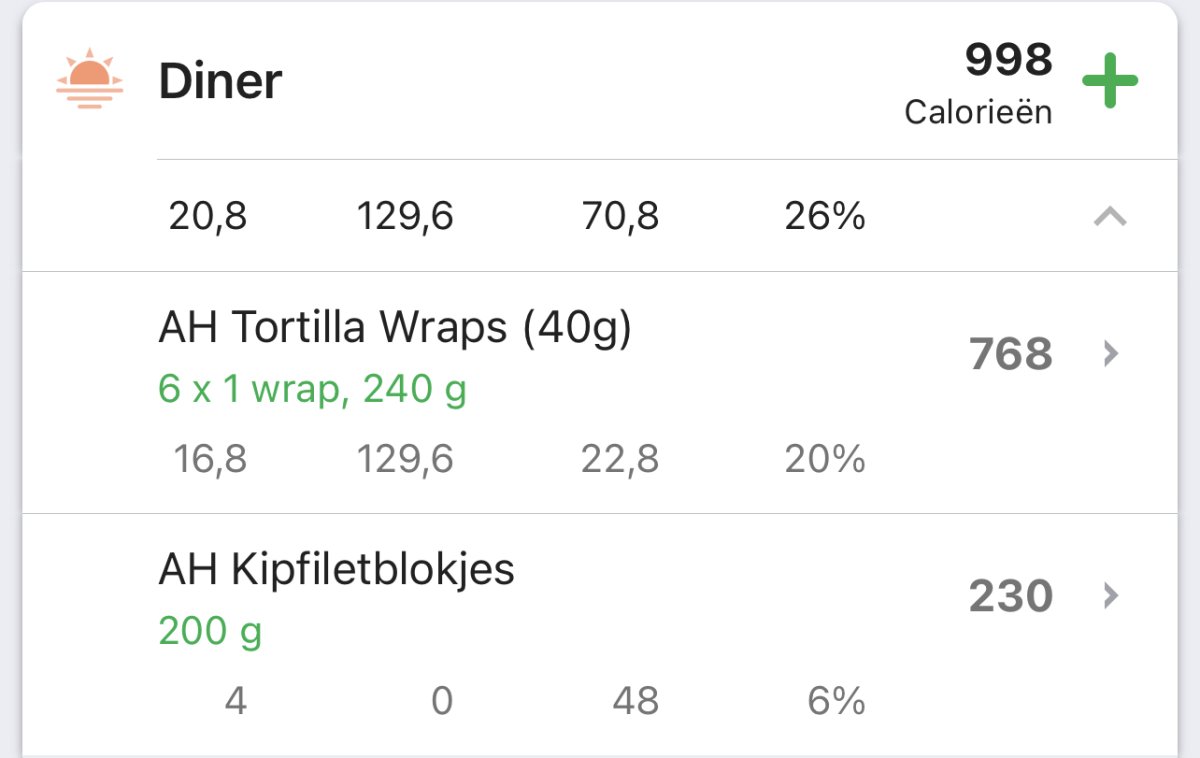Image resolution: width=1200 pixels, height=758 pixels.
Task: Click the Diner meal title
Action: (x=220, y=82)
